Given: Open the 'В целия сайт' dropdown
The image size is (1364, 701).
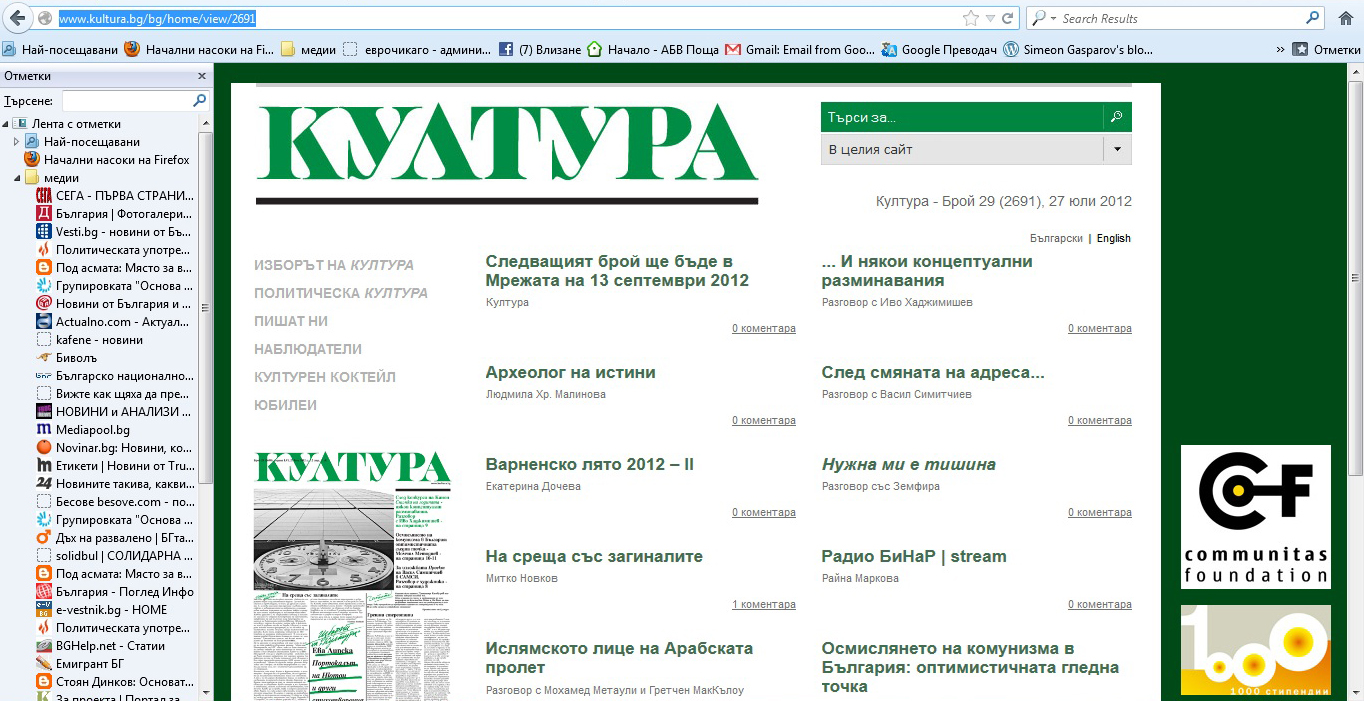Looking at the screenshot, I should click(1117, 149).
